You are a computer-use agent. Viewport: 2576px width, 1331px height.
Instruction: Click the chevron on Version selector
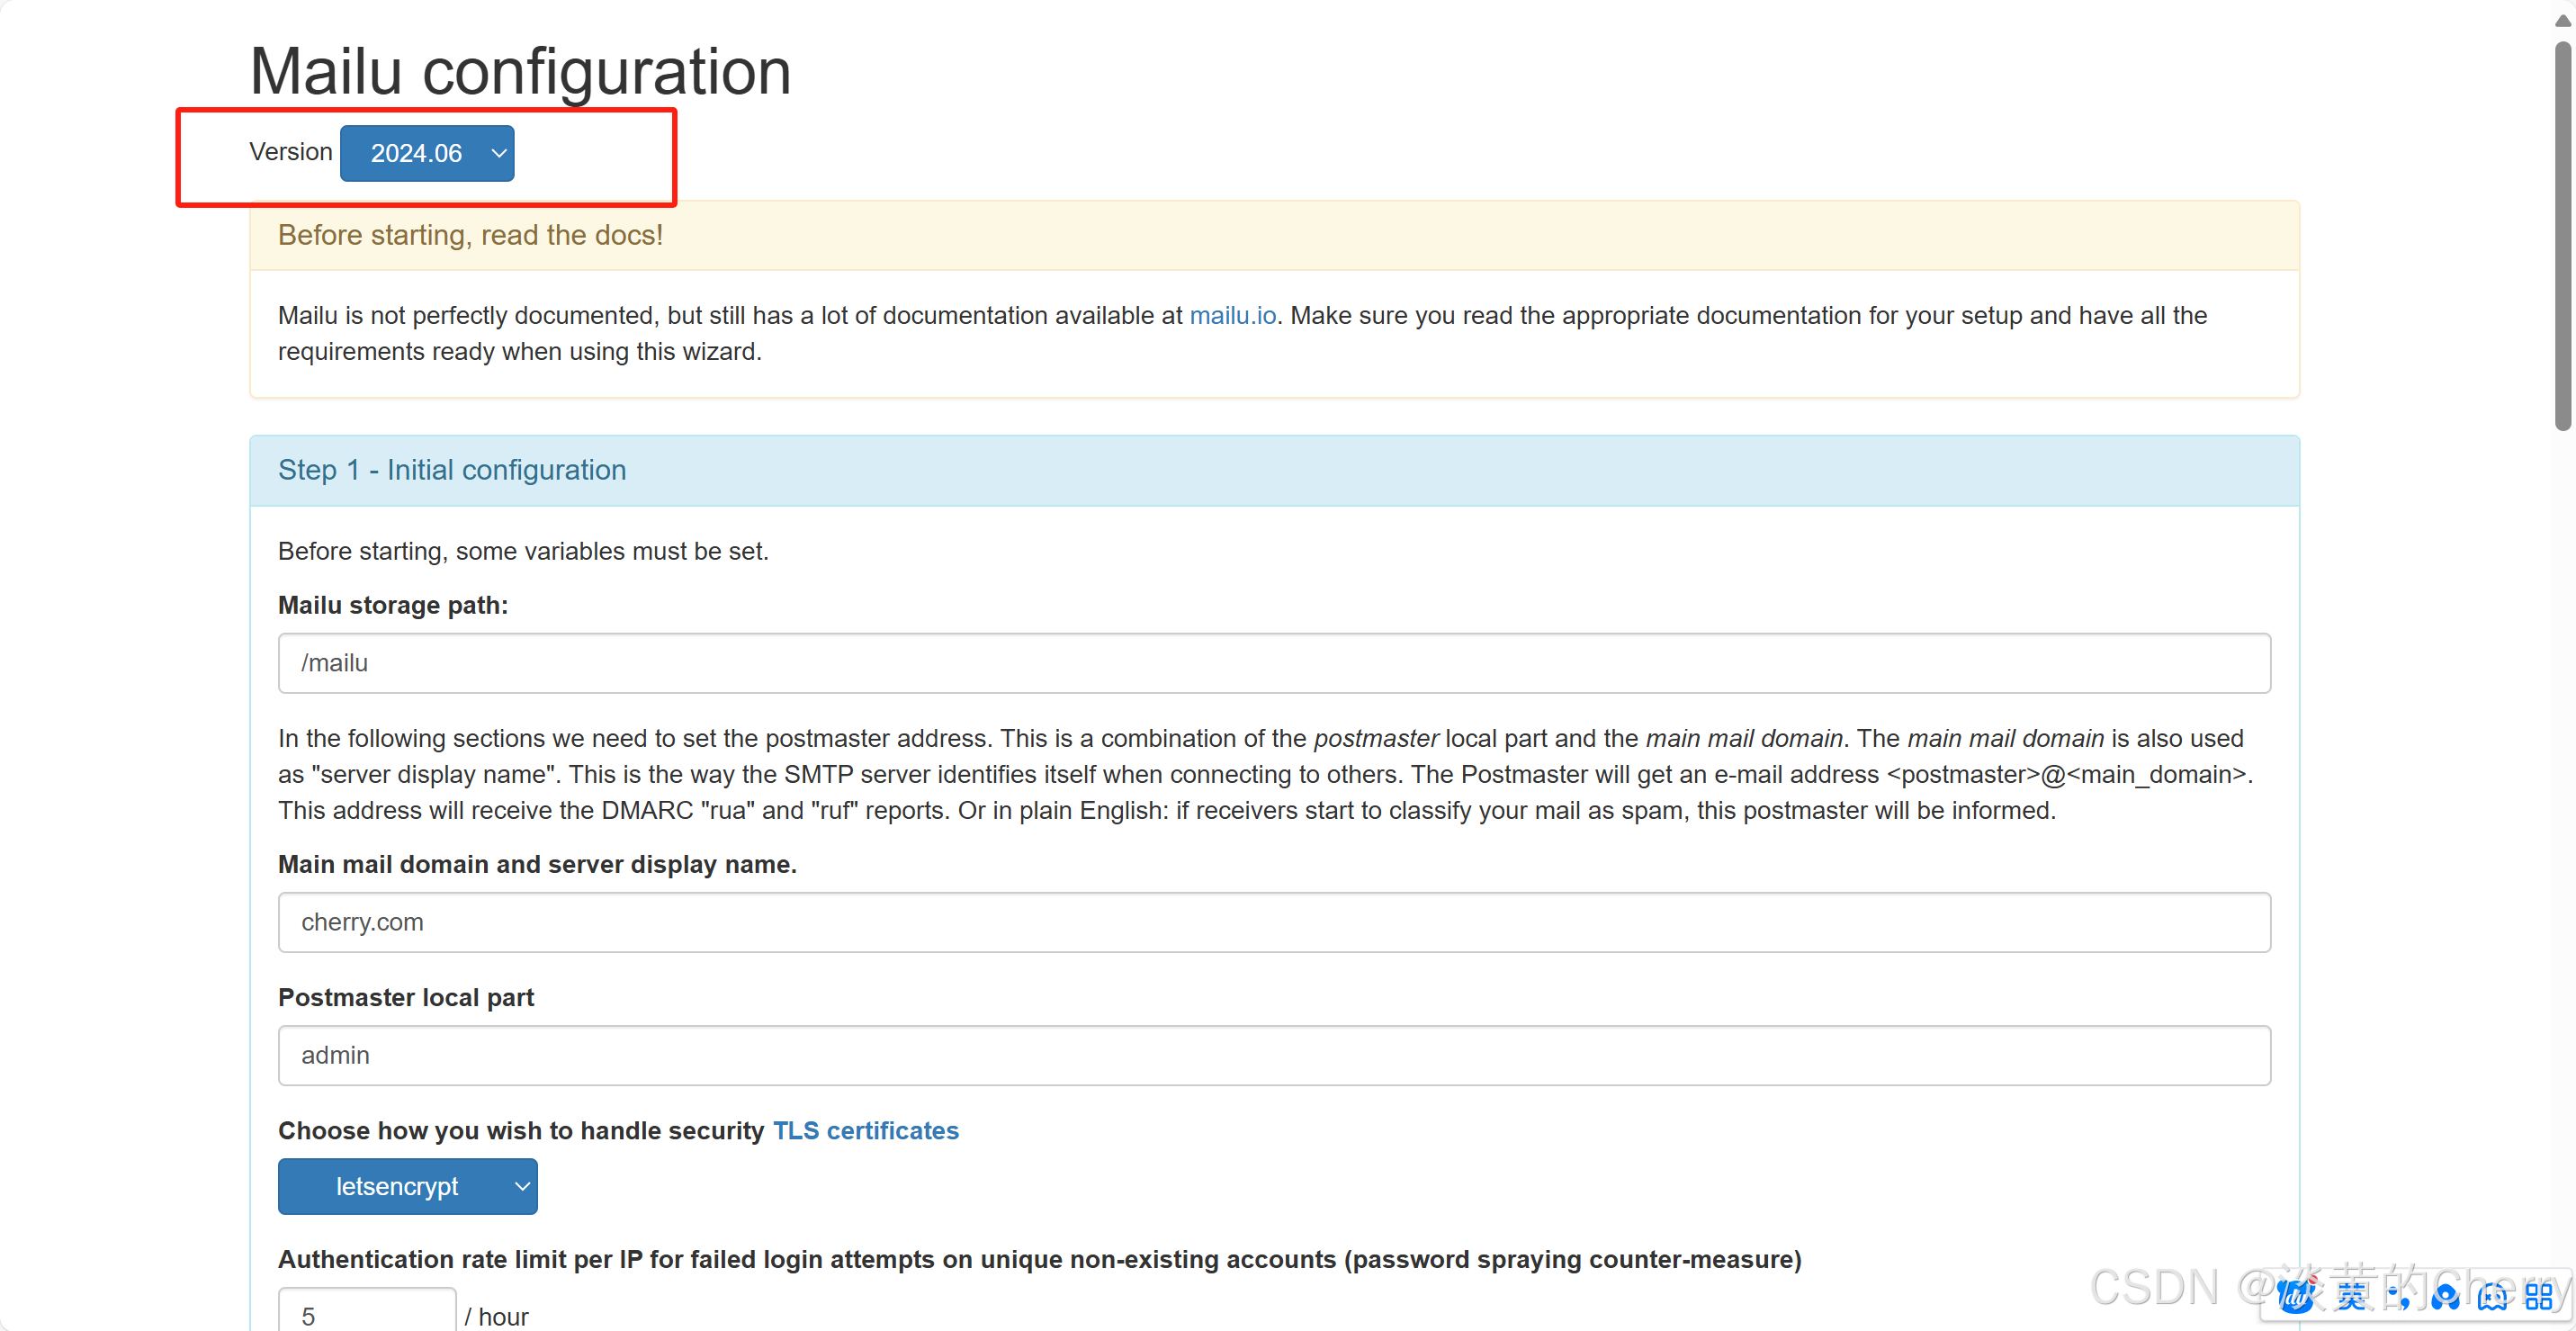498,153
